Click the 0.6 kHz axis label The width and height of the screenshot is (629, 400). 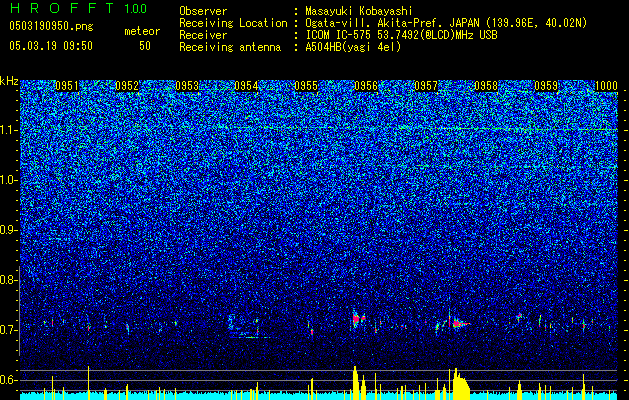pyautogui.click(x=9, y=380)
